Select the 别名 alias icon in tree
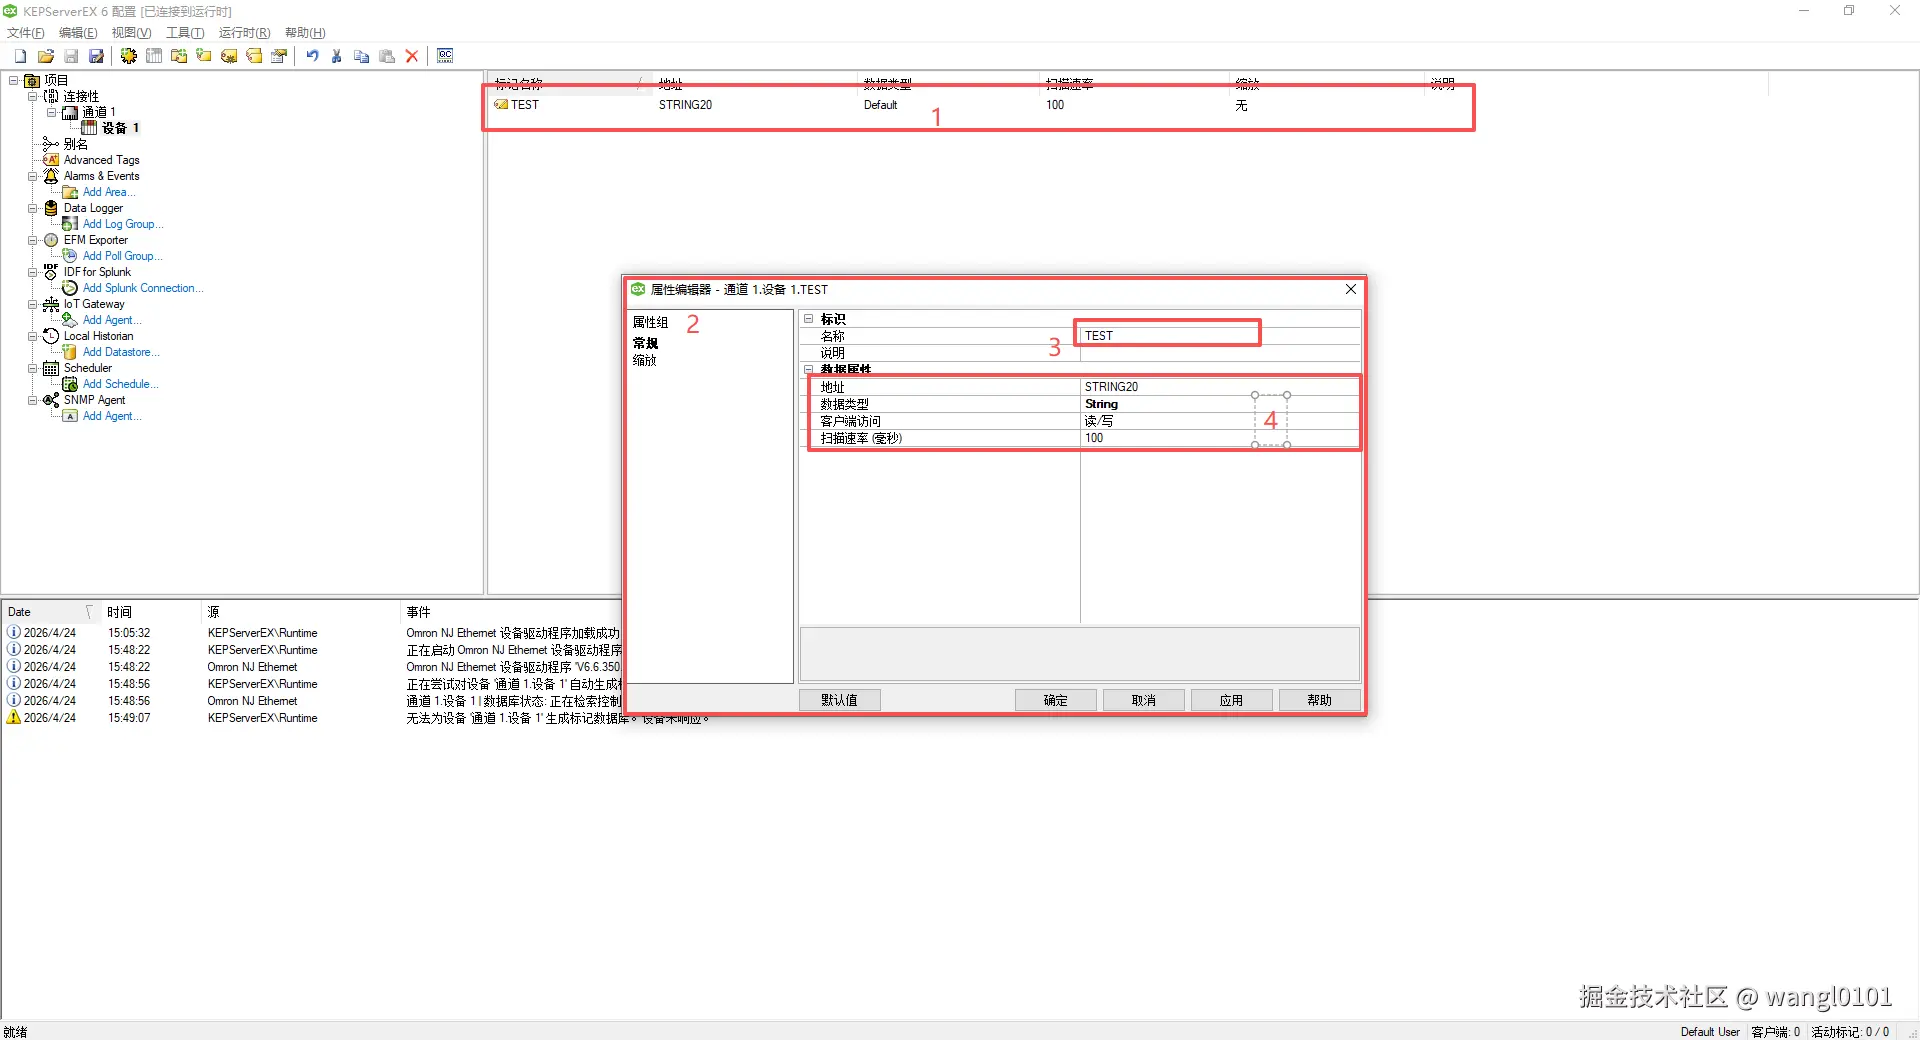The width and height of the screenshot is (1920, 1040). [51, 144]
